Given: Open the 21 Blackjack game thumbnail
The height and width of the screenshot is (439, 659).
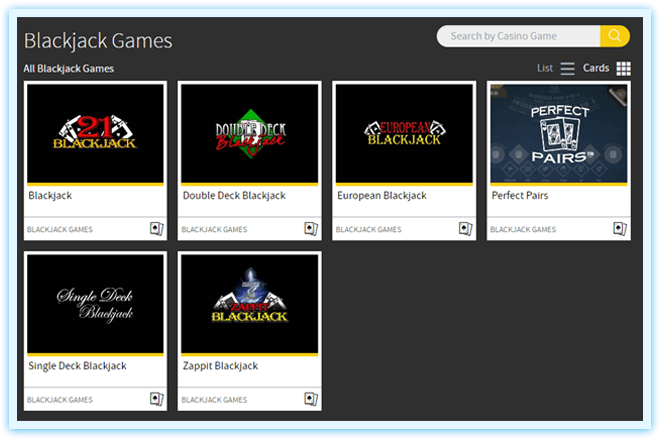Looking at the screenshot, I should click(x=95, y=134).
